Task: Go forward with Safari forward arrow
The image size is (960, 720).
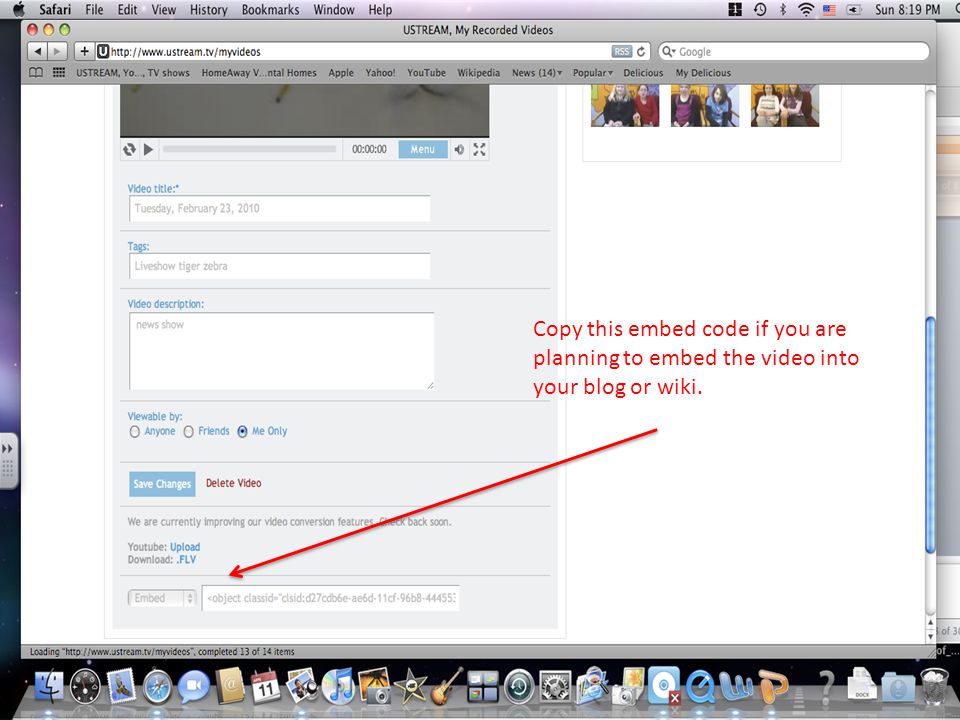Action: pos(57,52)
